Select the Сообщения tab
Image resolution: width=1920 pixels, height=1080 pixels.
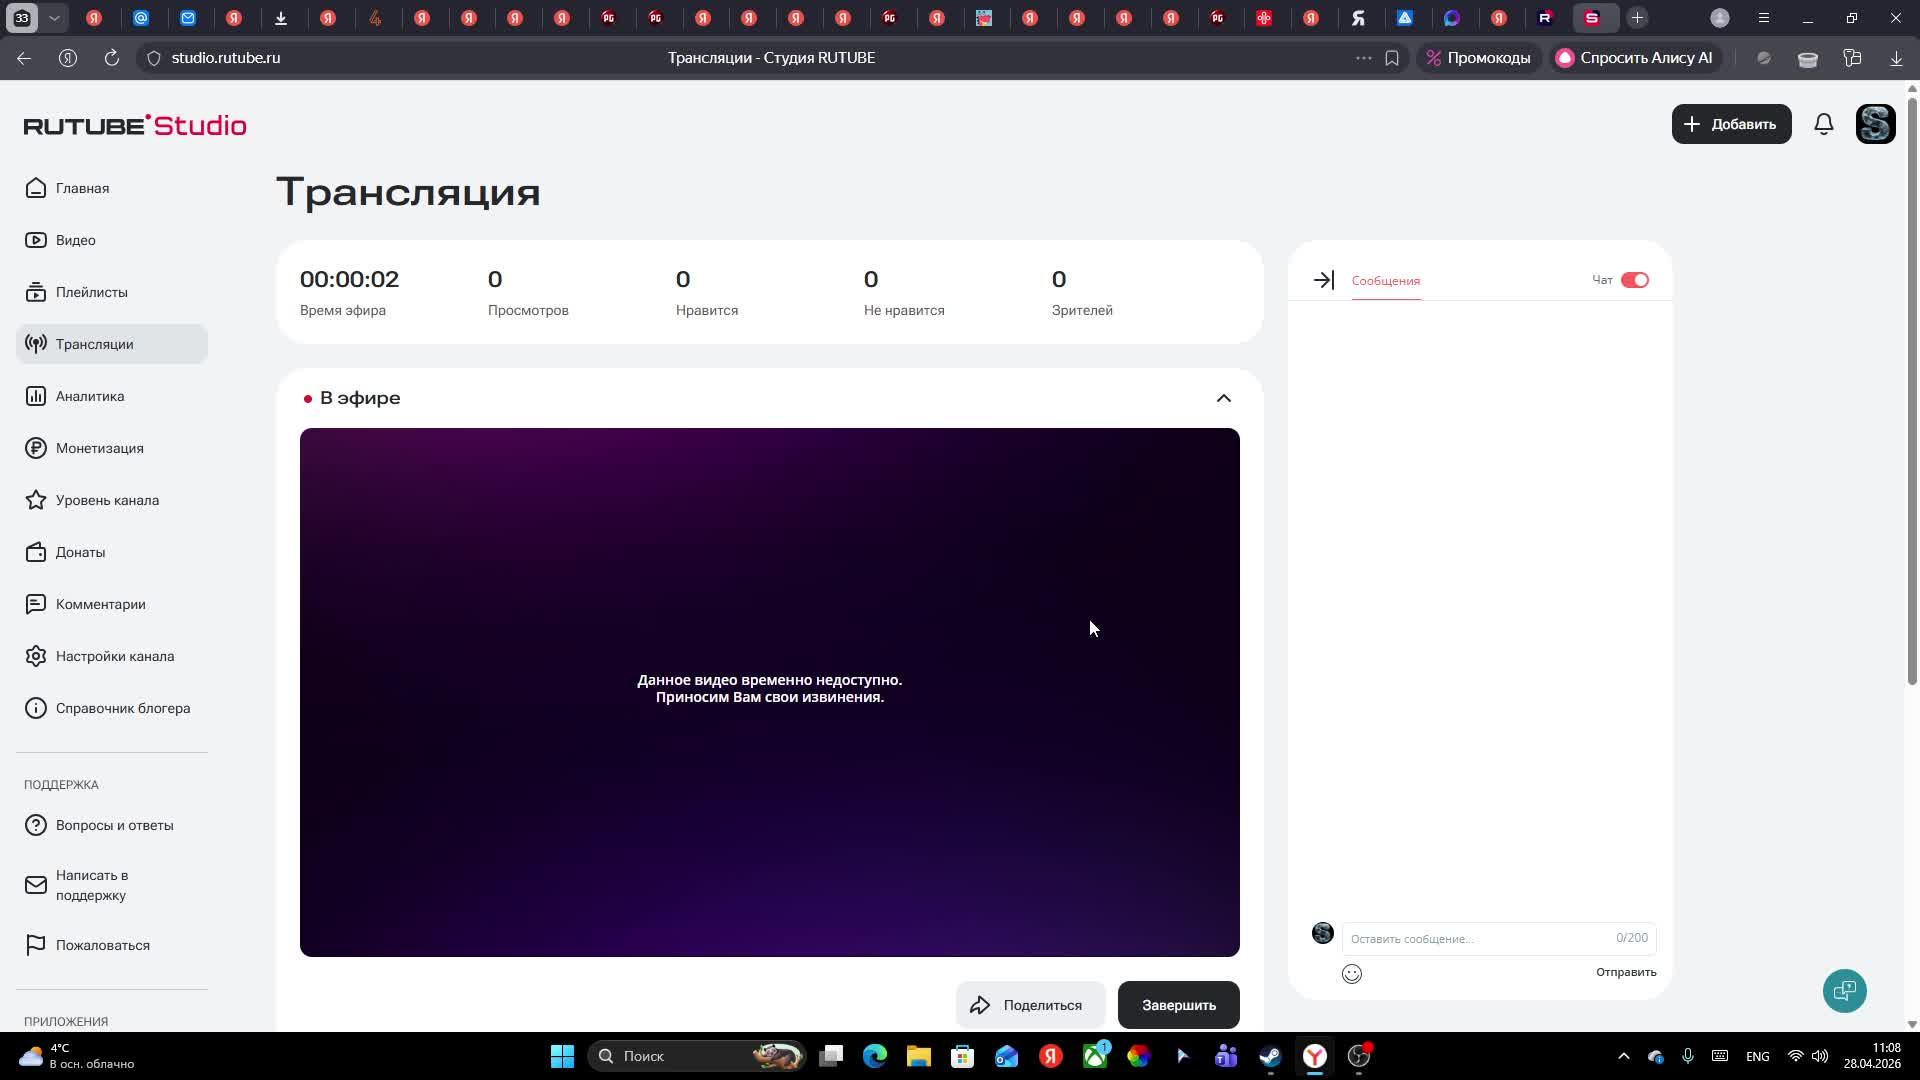point(1385,281)
